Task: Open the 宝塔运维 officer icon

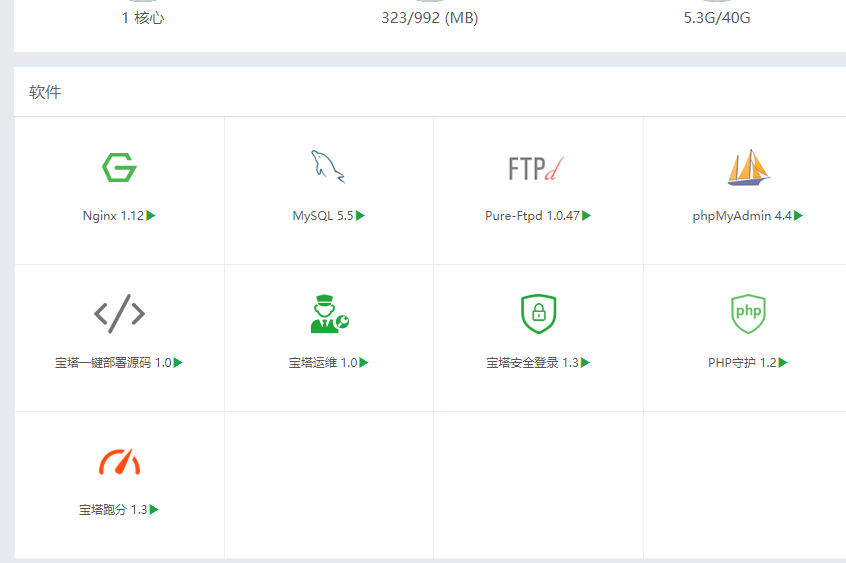Action: tap(329, 314)
